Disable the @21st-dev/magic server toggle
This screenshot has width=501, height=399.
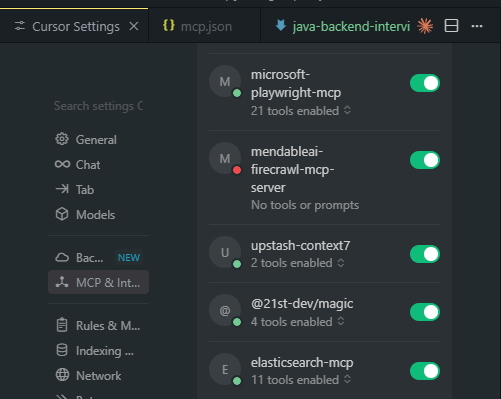(425, 312)
